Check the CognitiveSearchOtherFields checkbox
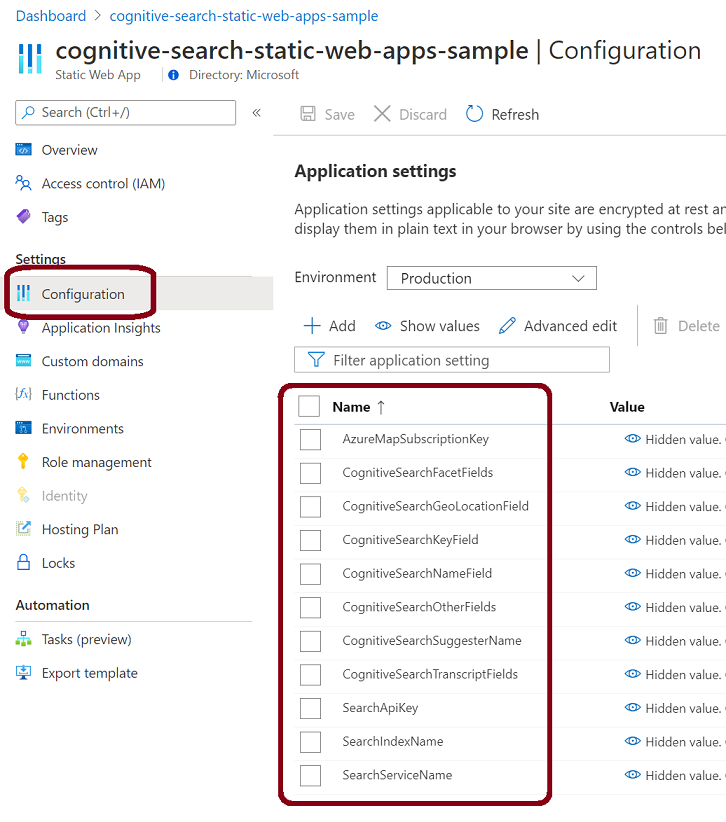The width and height of the screenshot is (726, 822). (310, 607)
